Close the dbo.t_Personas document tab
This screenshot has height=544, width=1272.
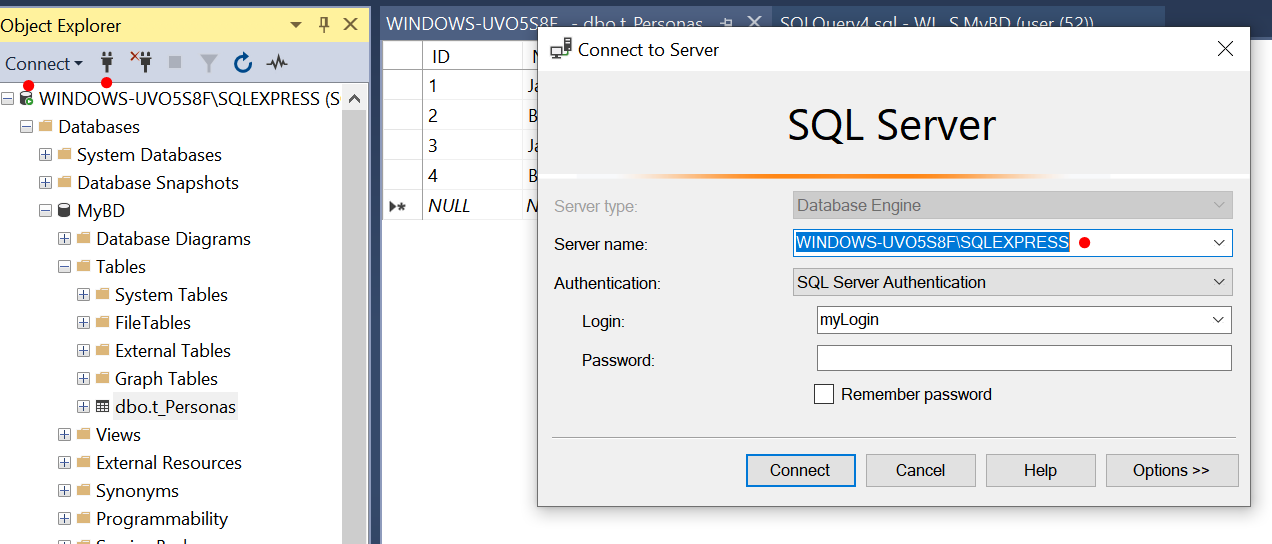tap(754, 21)
